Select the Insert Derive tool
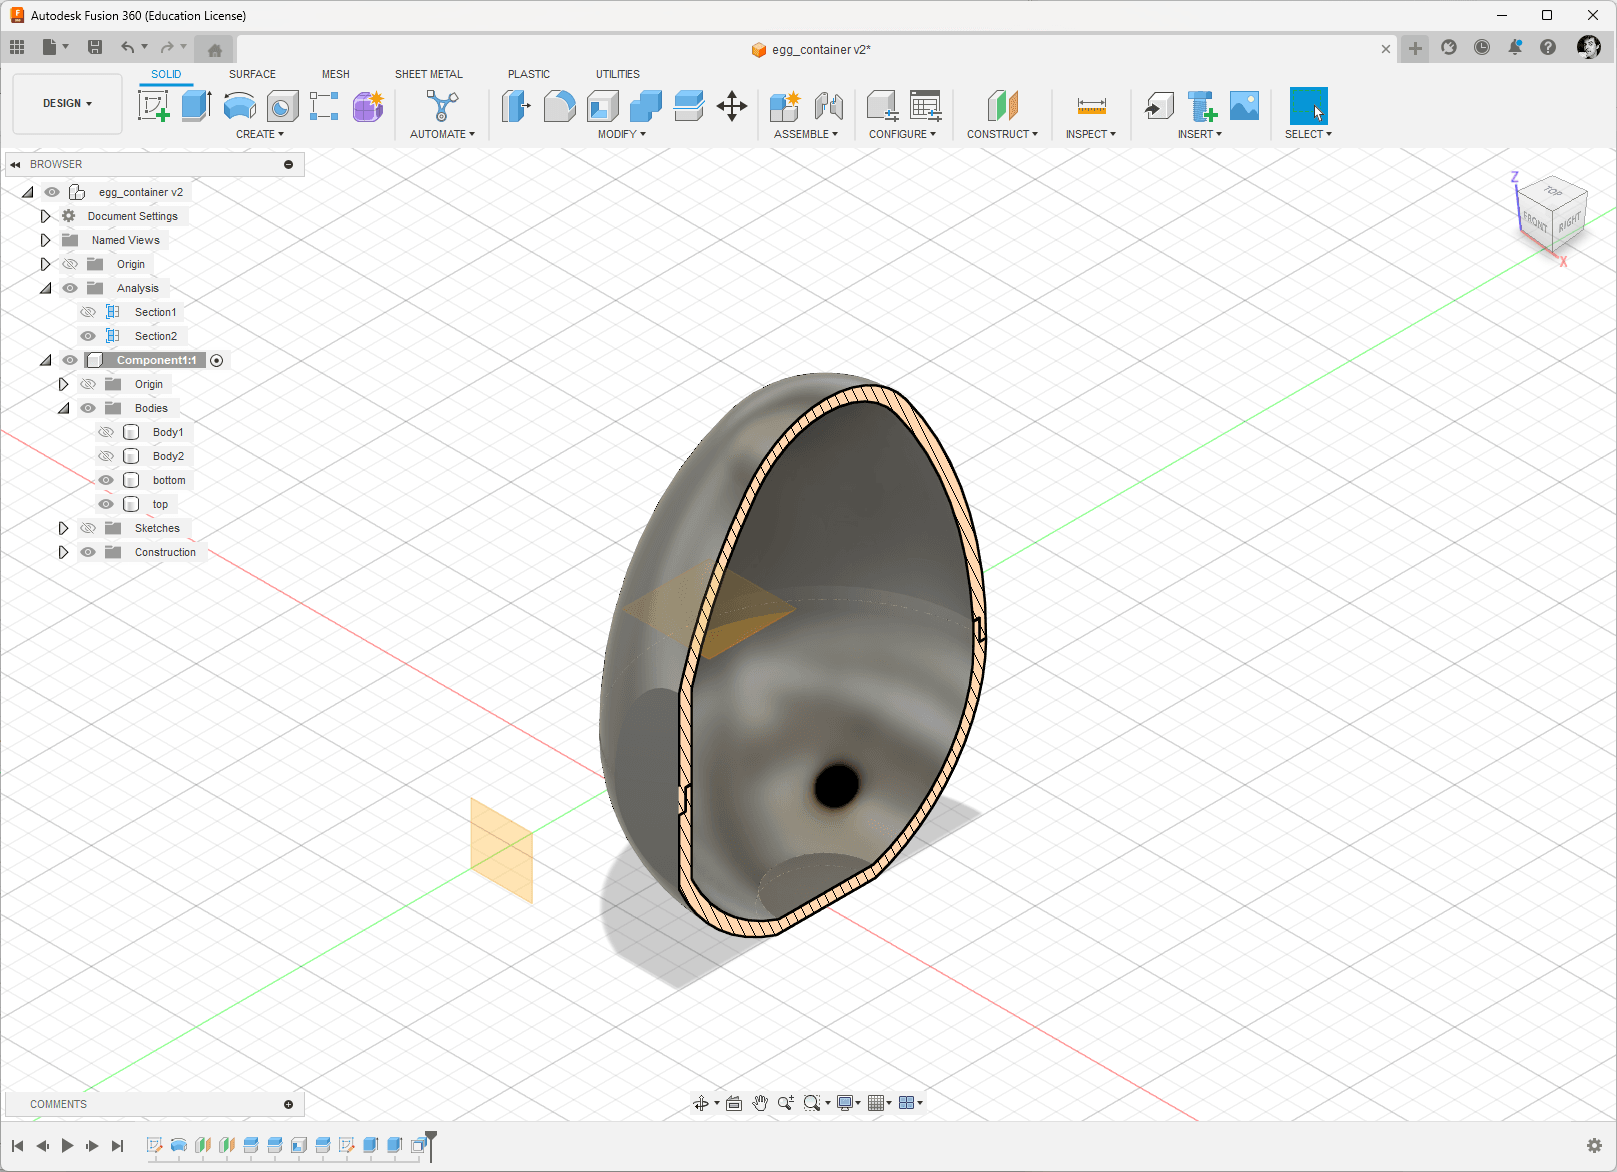This screenshot has width=1617, height=1172. pos(1159,105)
